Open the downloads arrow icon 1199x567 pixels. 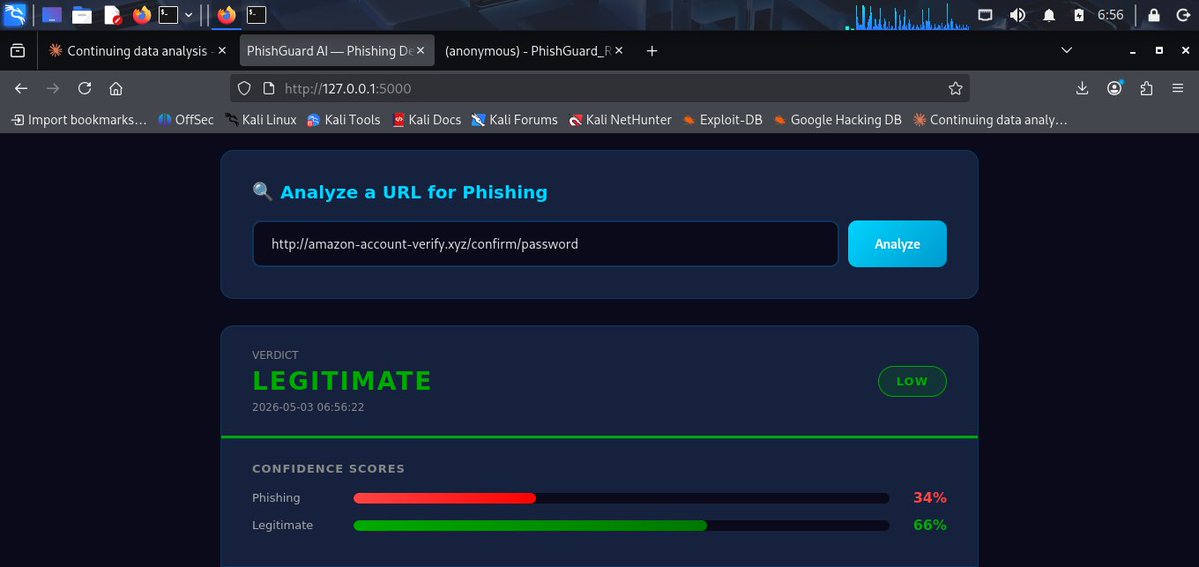(1082, 88)
